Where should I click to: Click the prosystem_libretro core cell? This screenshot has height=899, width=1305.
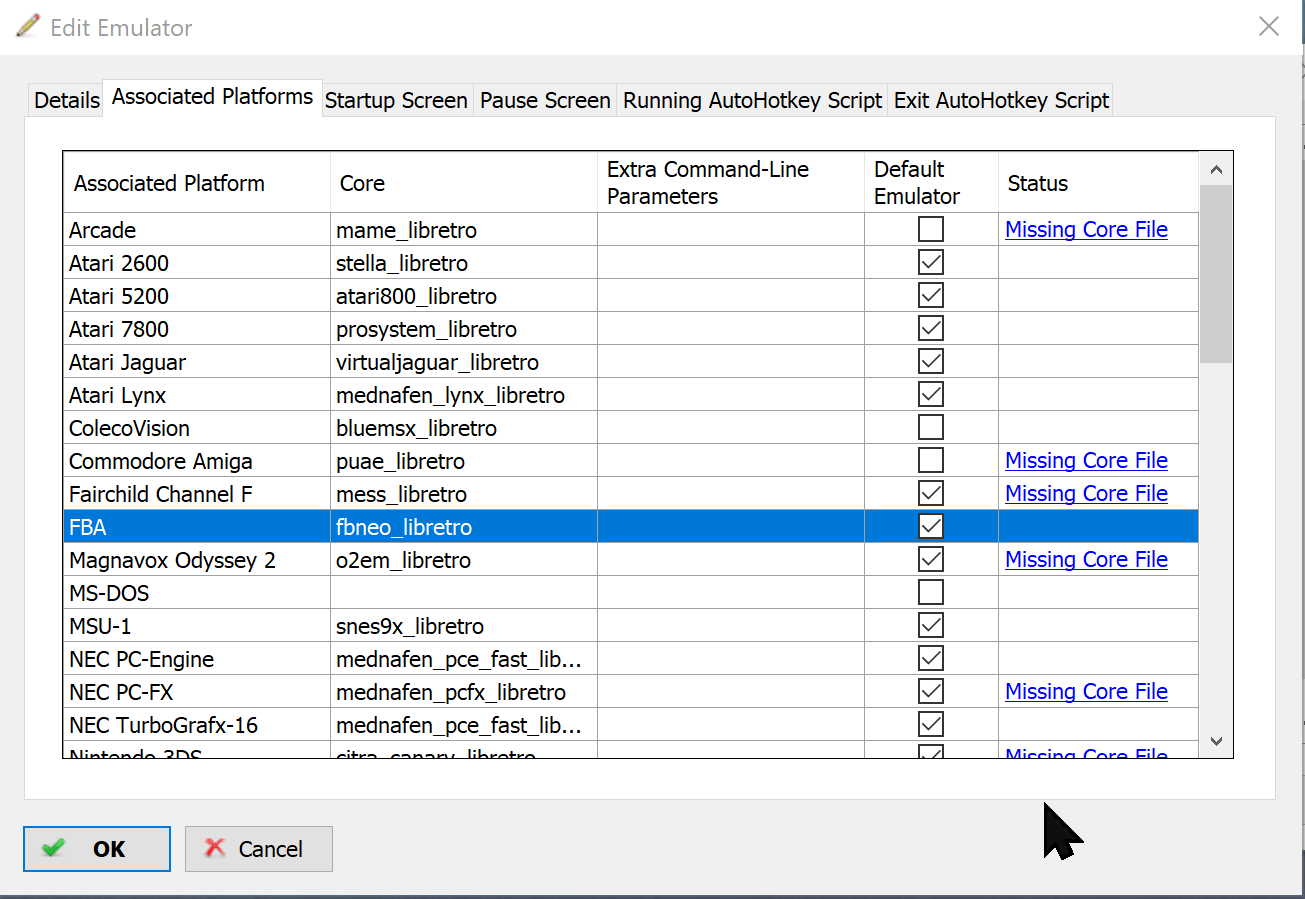[464, 329]
